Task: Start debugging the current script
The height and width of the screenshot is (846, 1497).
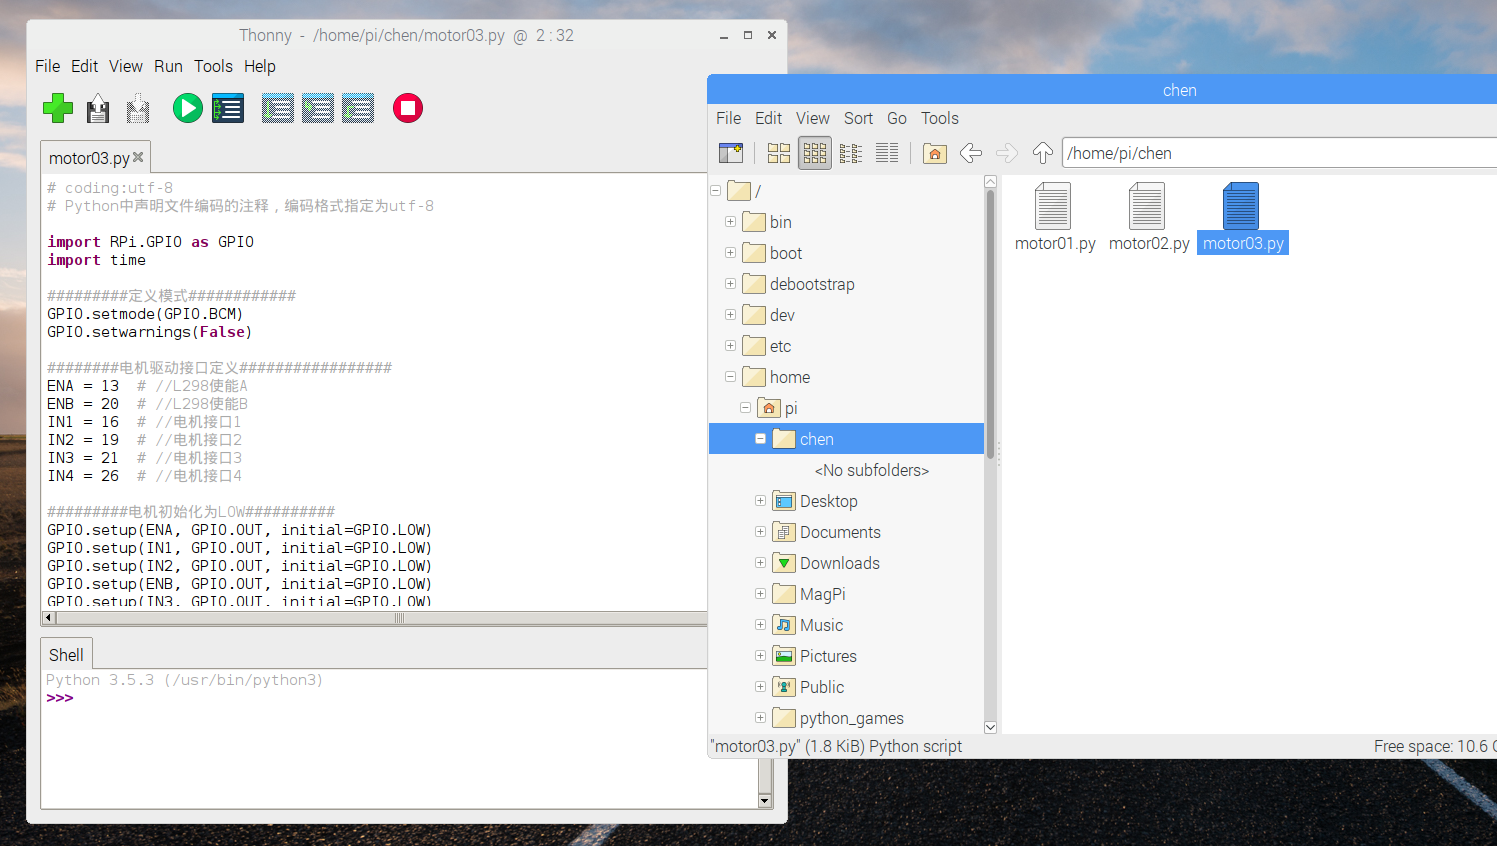Action: [x=228, y=108]
